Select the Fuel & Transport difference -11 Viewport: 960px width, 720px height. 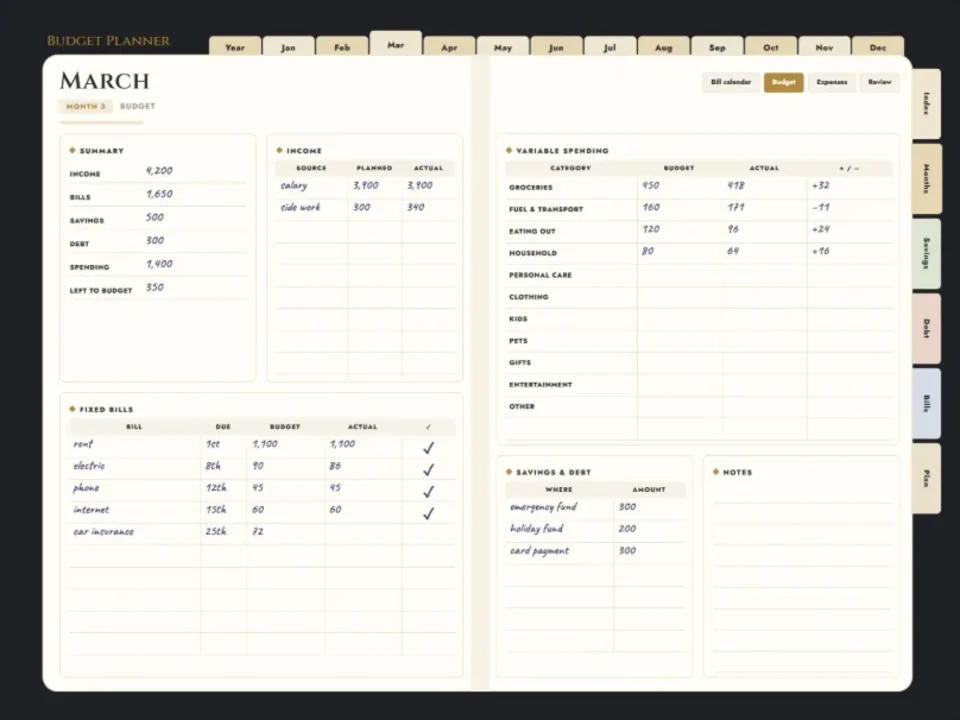pos(820,208)
